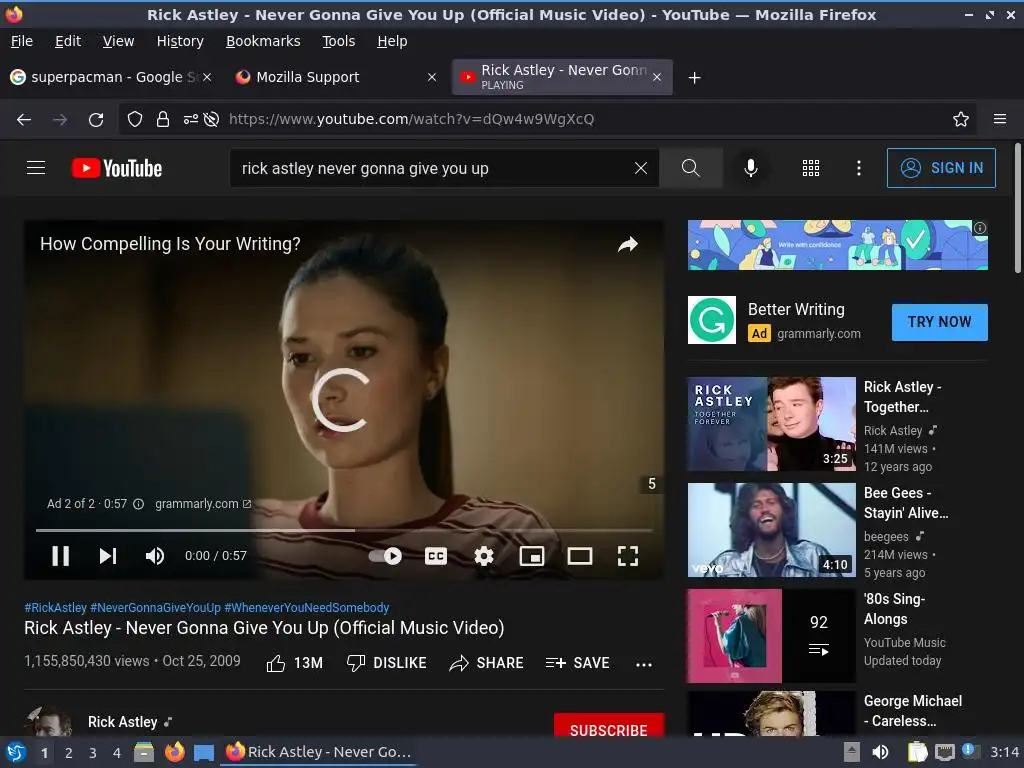Close the Mozilla Support tab
1024x768 pixels.
pyautogui.click(x=432, y=77)
